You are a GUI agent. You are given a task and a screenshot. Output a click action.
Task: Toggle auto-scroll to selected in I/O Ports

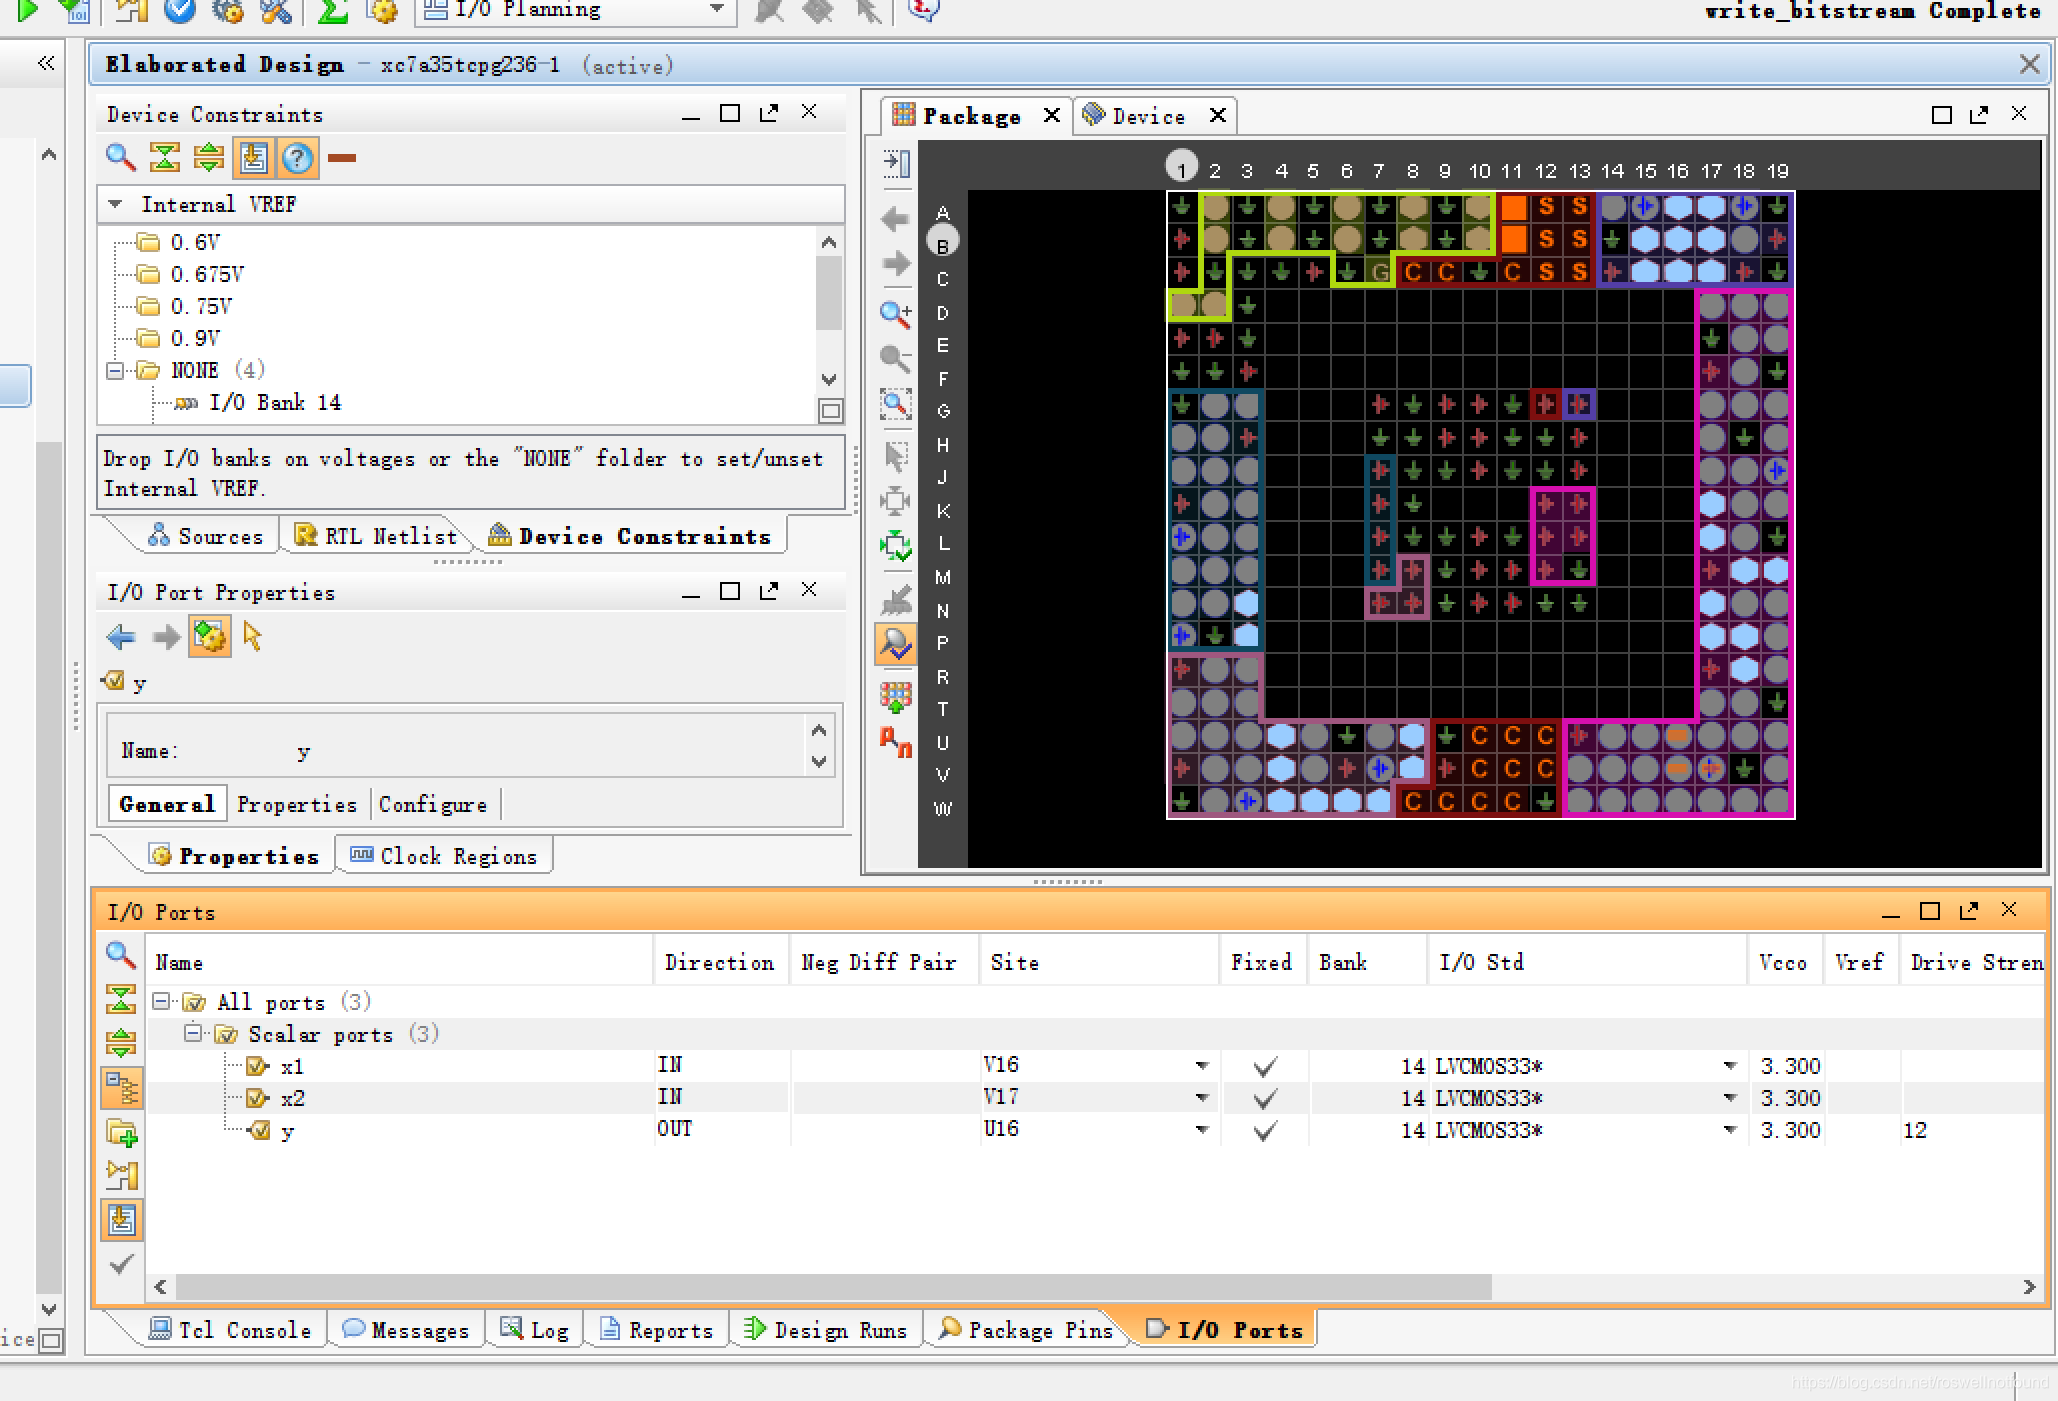pos(122,1220)
